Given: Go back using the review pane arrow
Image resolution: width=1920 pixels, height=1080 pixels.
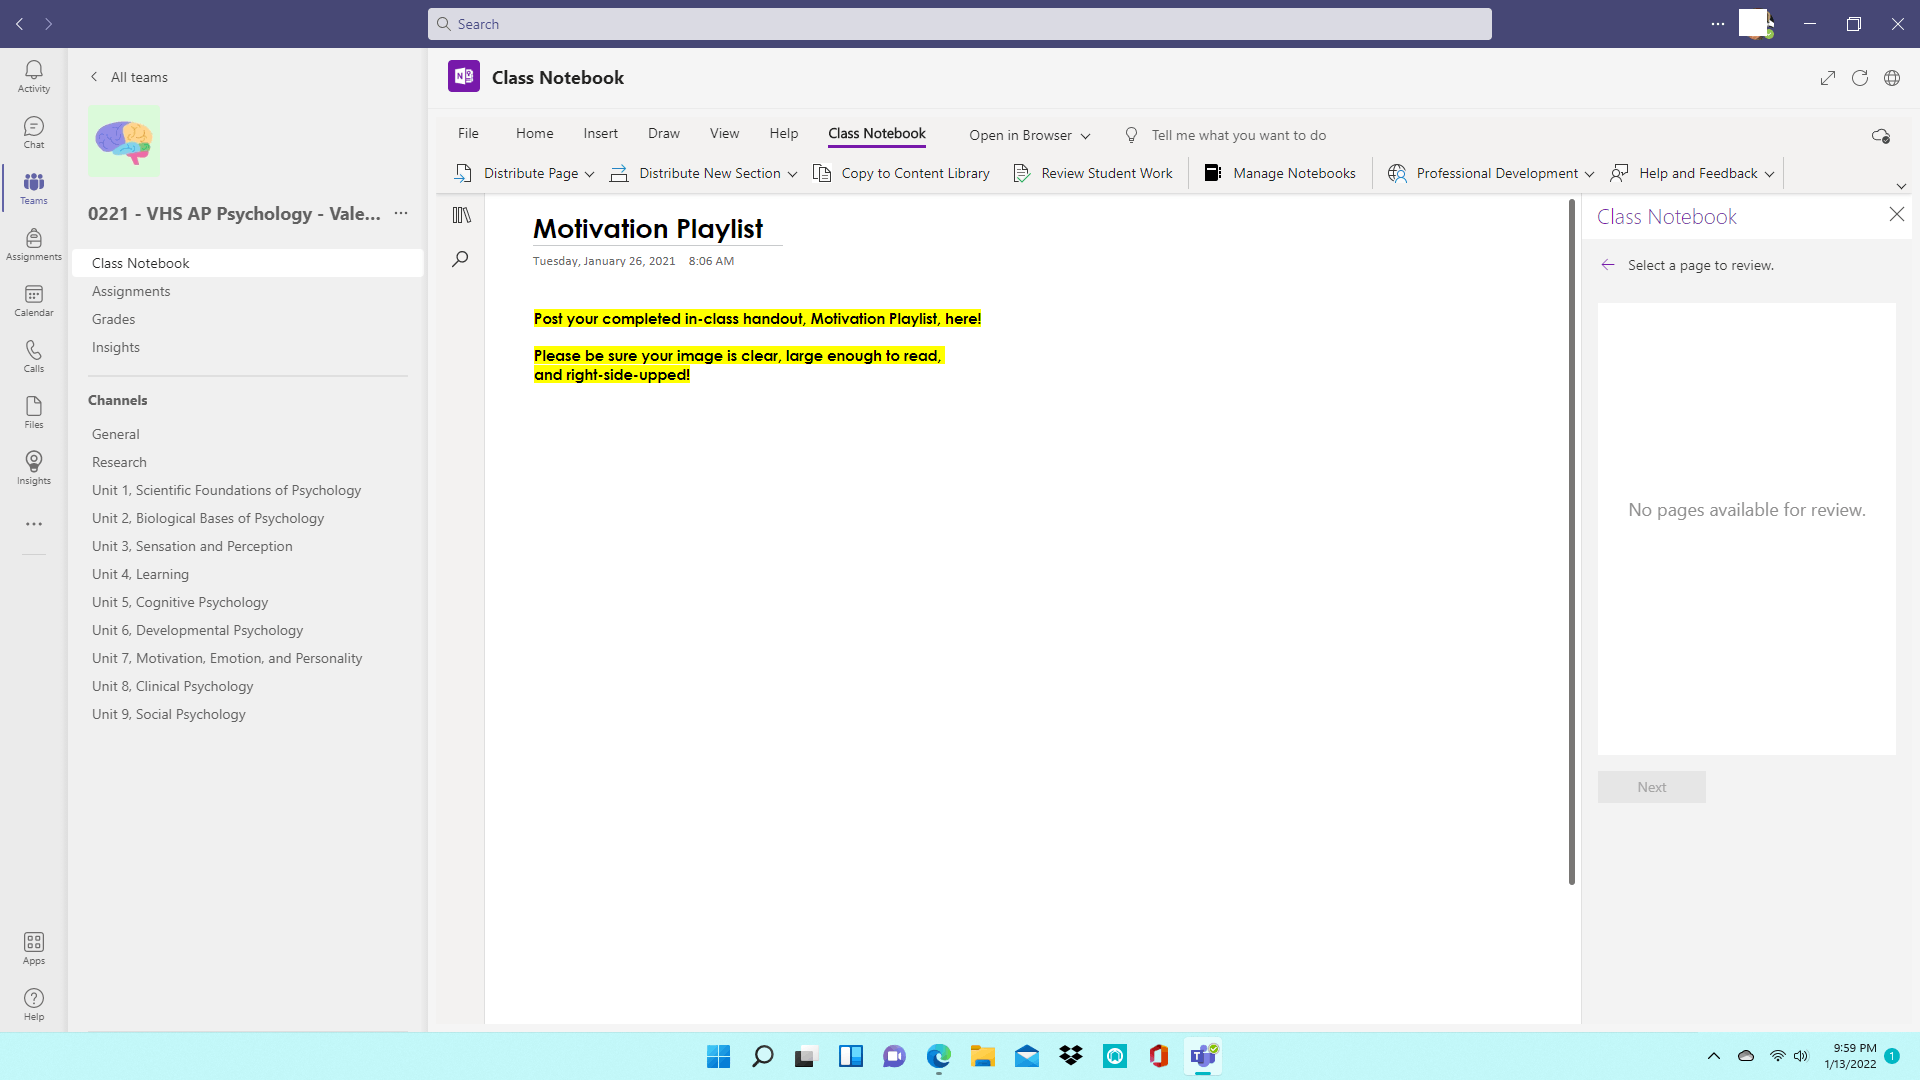Looking at the screenshot, I should pyautogui.click(x=1608, y=265).
